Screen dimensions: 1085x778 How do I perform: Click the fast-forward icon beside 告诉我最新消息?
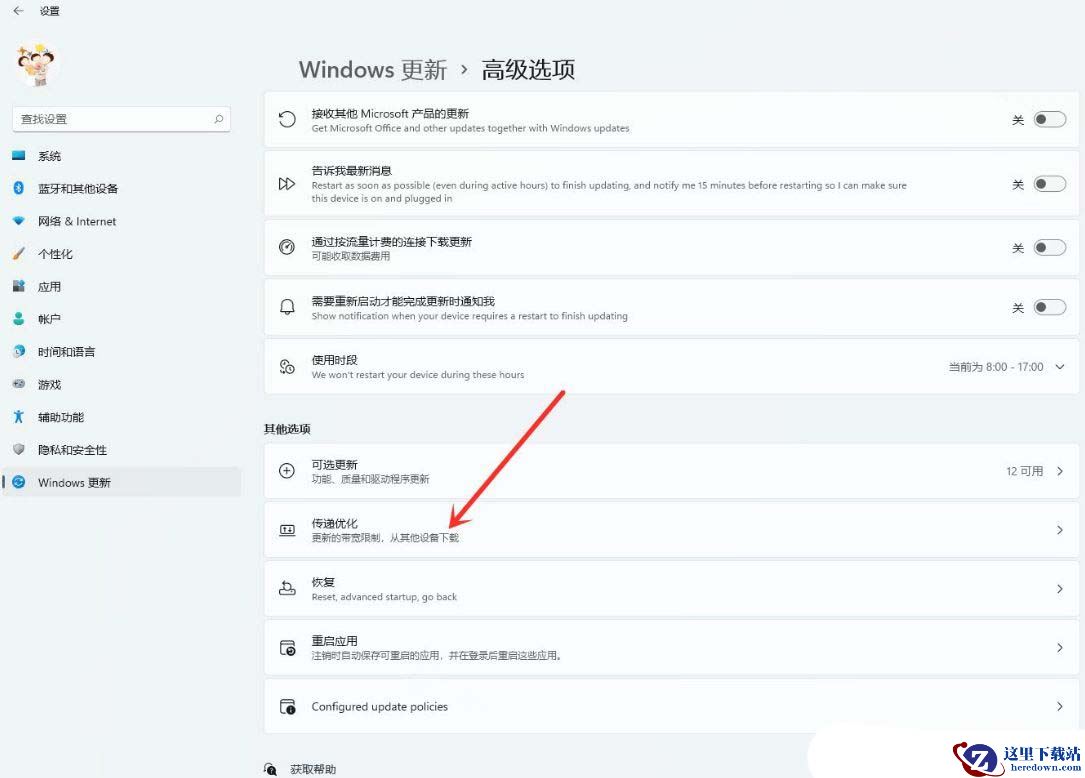click(x=286, y=184)
